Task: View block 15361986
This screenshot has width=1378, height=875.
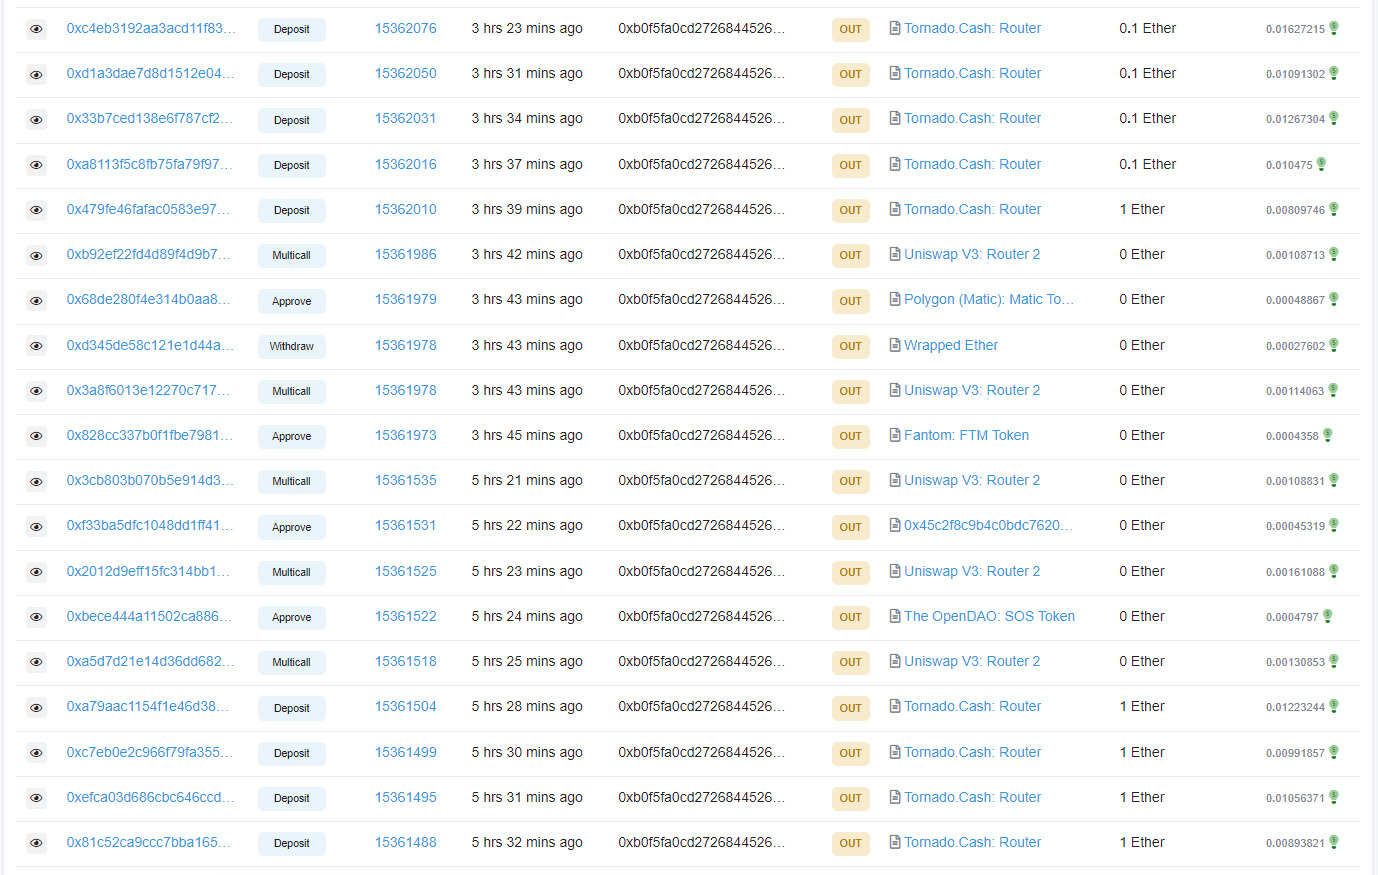Action: click(x=406, y=254)
